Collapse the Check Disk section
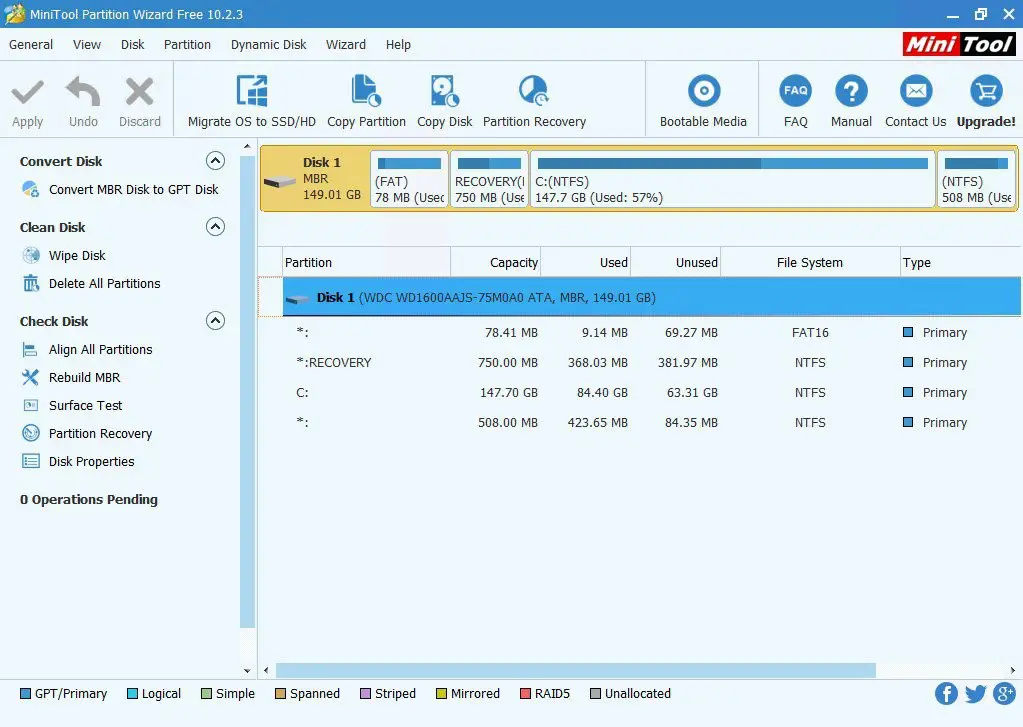 pos(215,321)
